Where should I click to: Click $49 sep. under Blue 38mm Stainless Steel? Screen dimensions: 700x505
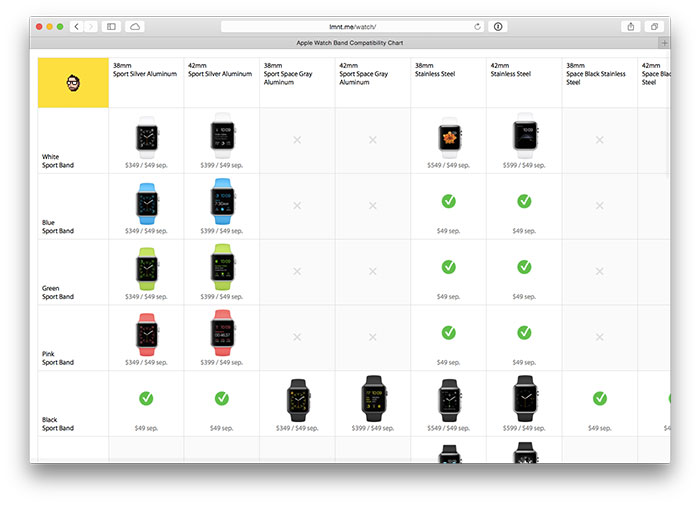click(449, 231)
